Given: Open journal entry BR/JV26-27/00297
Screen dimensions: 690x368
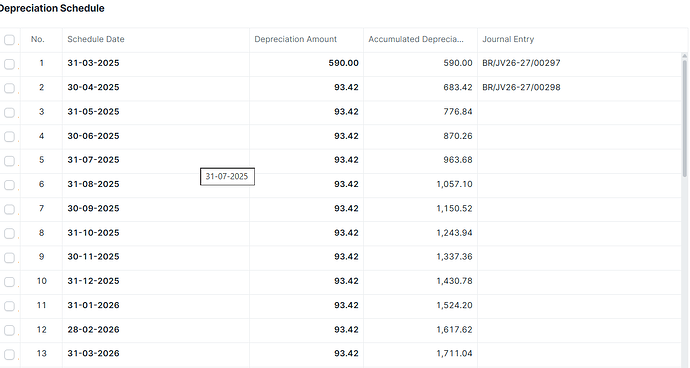Looking at the screenshot, I should pyautogui.click(x=521, y=63).
